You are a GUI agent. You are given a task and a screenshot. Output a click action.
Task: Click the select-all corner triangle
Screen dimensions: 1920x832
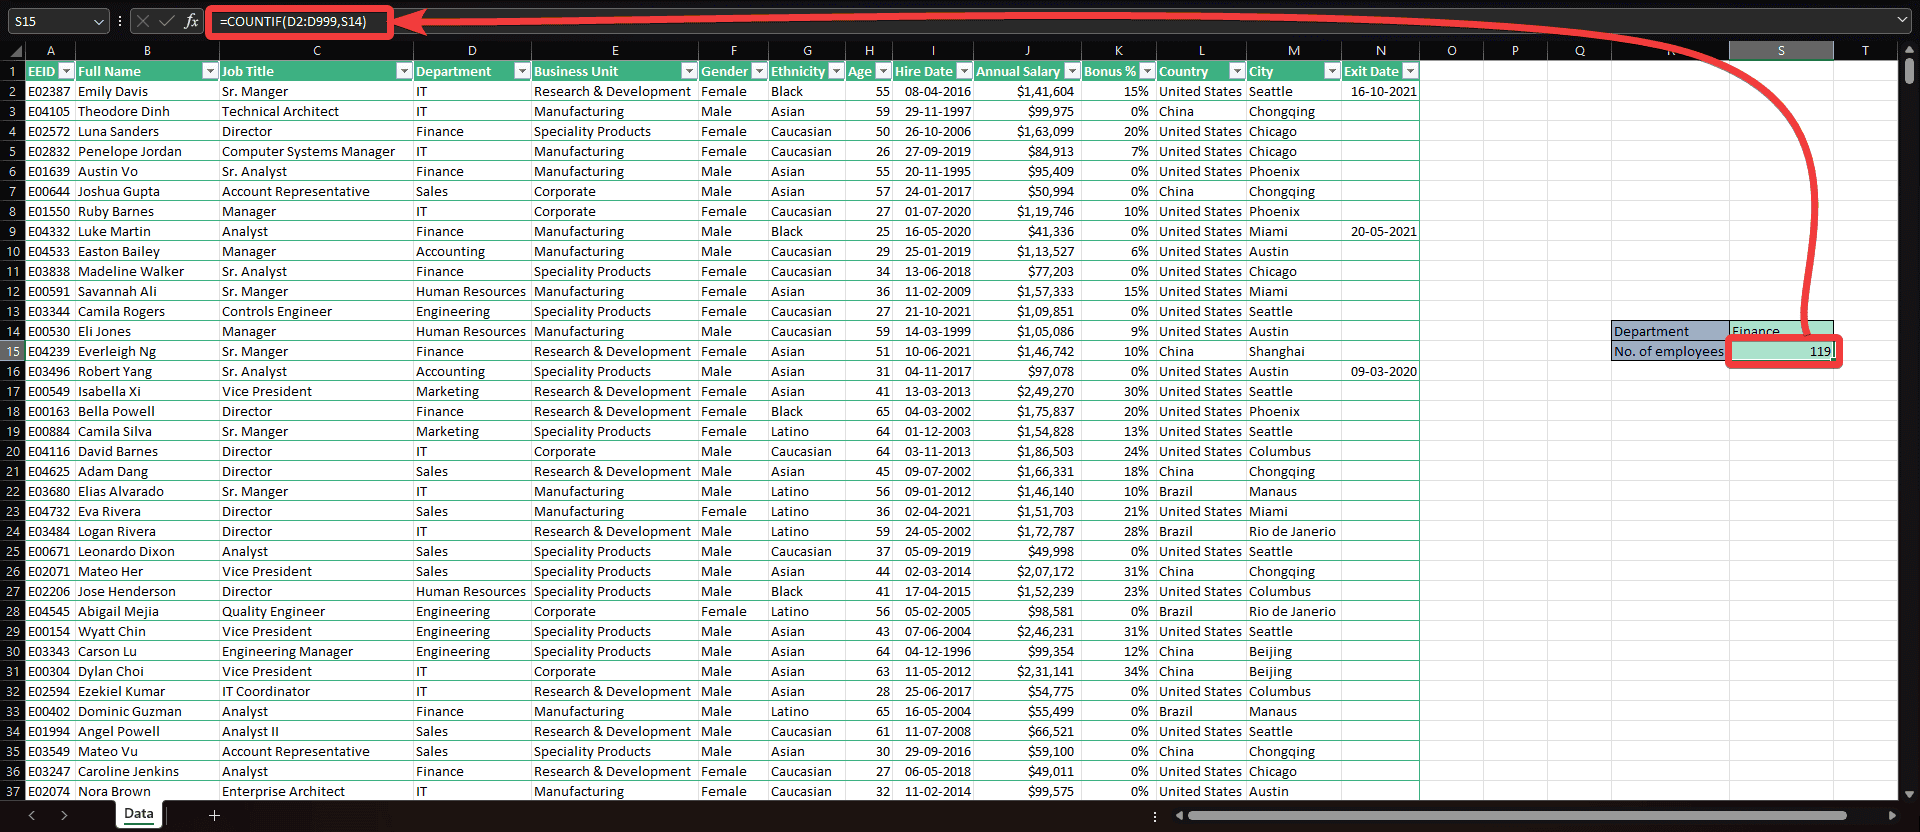tap(16, 51)
